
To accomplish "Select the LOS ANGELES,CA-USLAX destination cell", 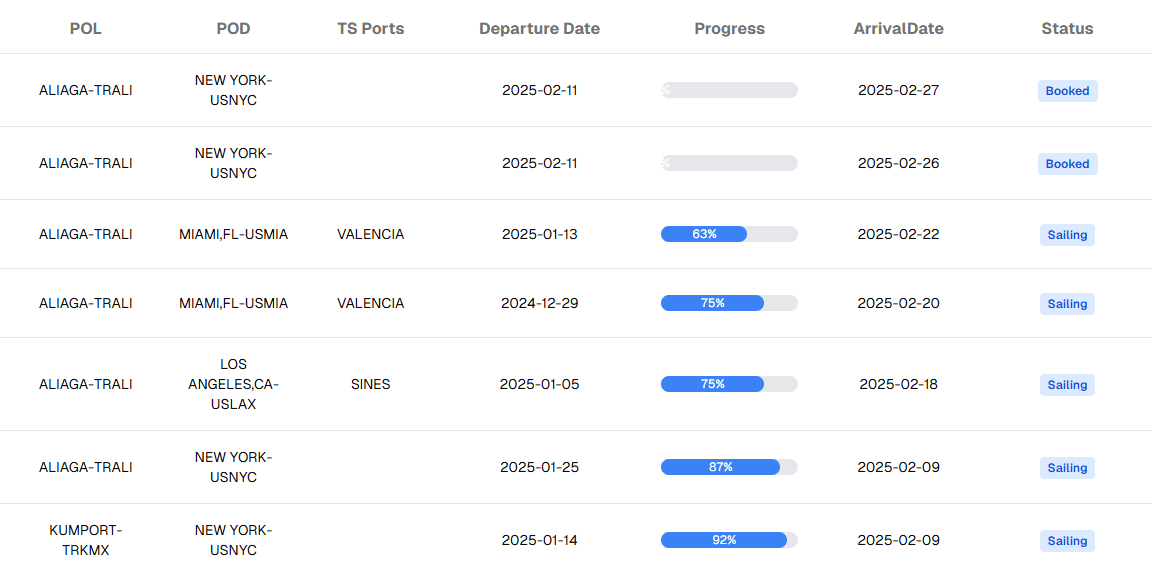I will click(x=233, y=384).
